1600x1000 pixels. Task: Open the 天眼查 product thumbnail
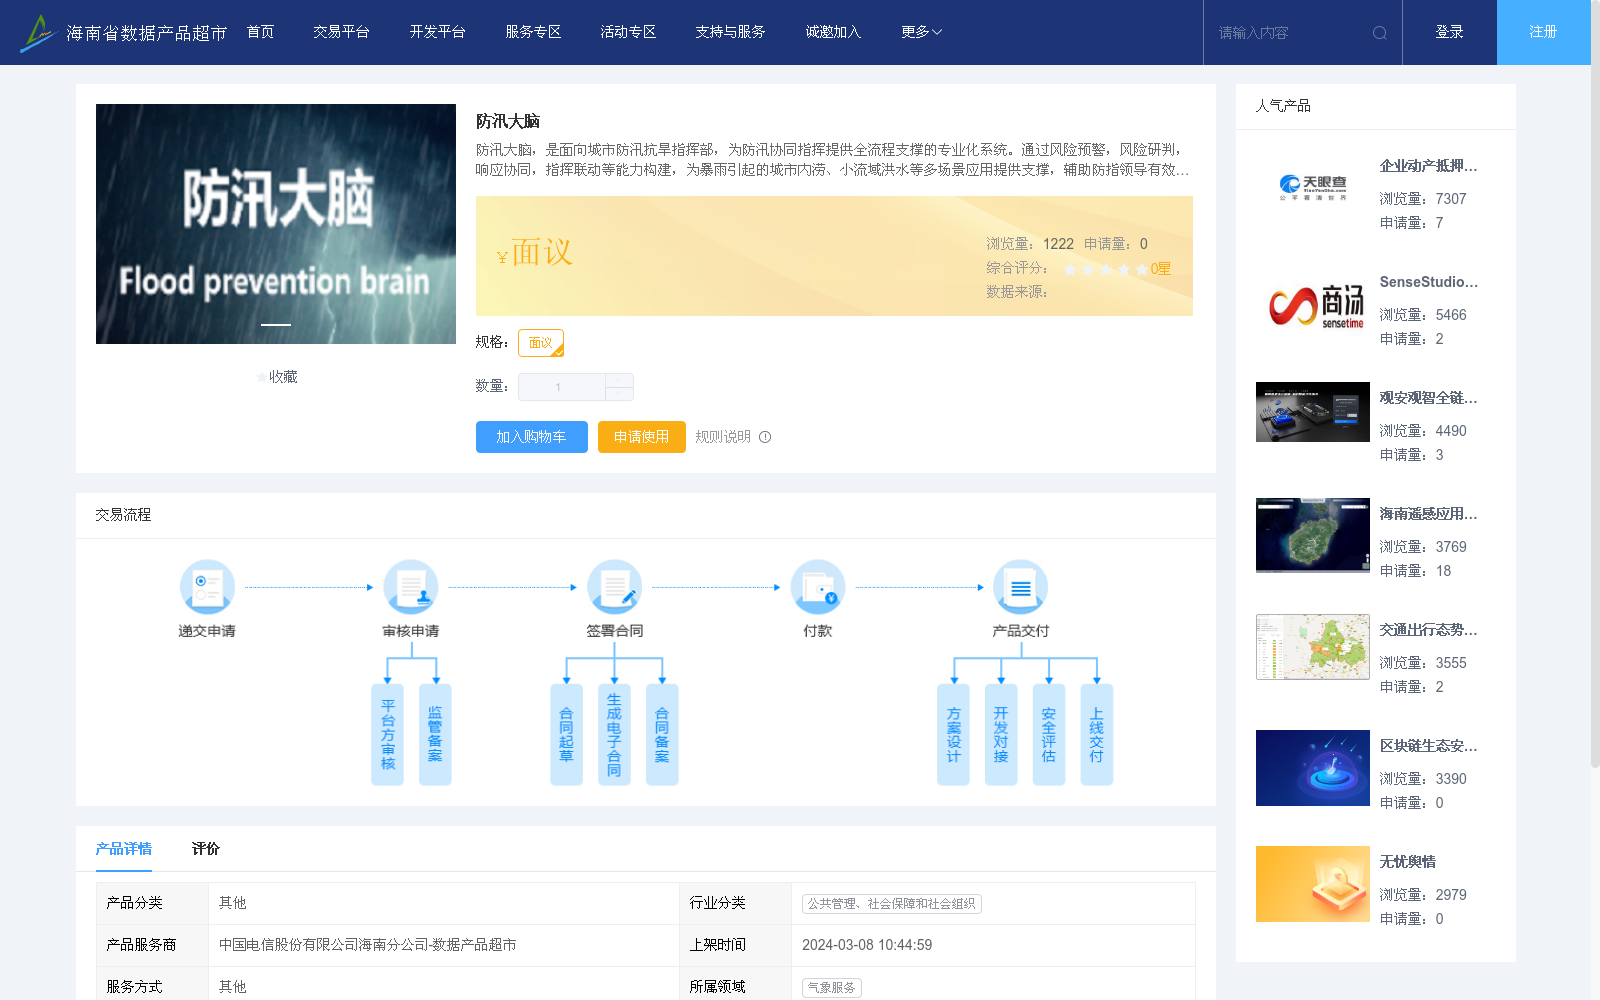1313,188
